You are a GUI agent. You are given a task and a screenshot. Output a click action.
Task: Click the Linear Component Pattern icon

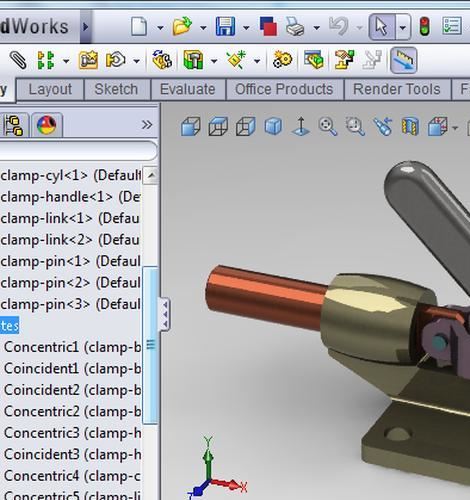pyautogui.click(x=46, y=60)
